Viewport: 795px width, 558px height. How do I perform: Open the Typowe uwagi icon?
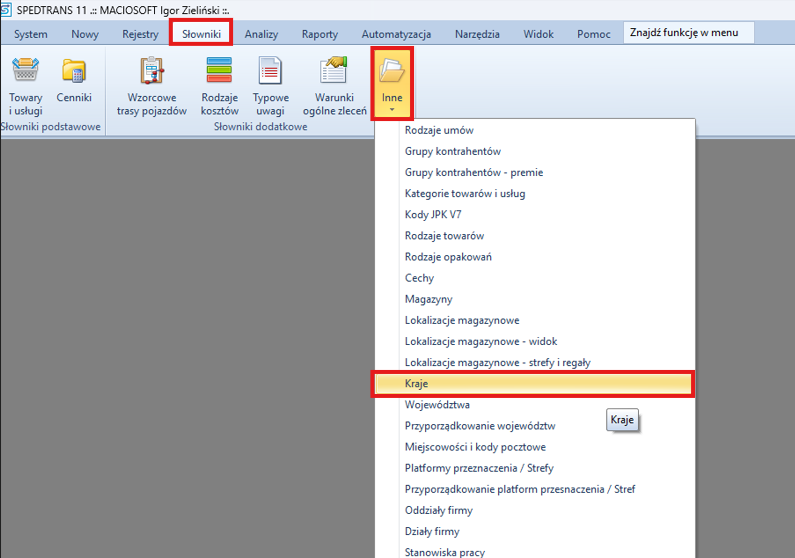pyautogui.click(x=270, y=74)
